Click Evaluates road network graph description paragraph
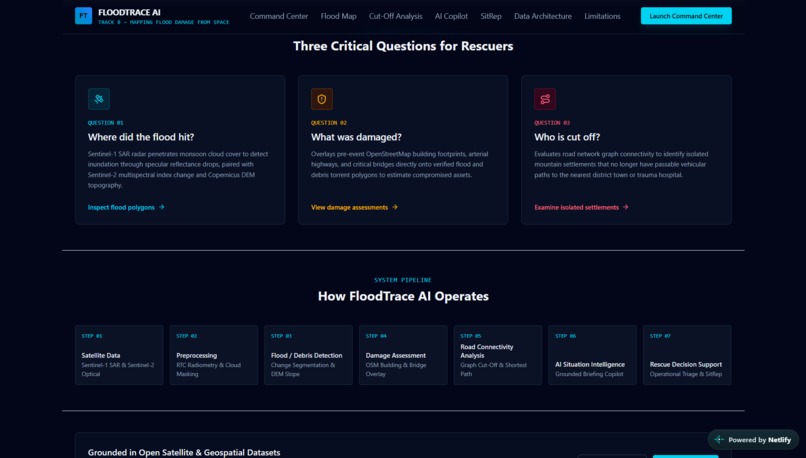 coord(621,164)
